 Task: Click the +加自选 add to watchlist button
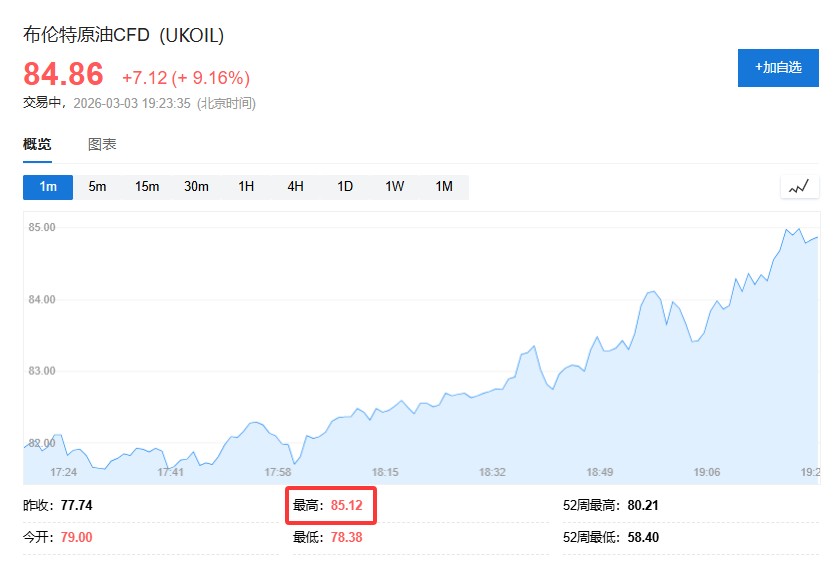[x=778, y=67]
